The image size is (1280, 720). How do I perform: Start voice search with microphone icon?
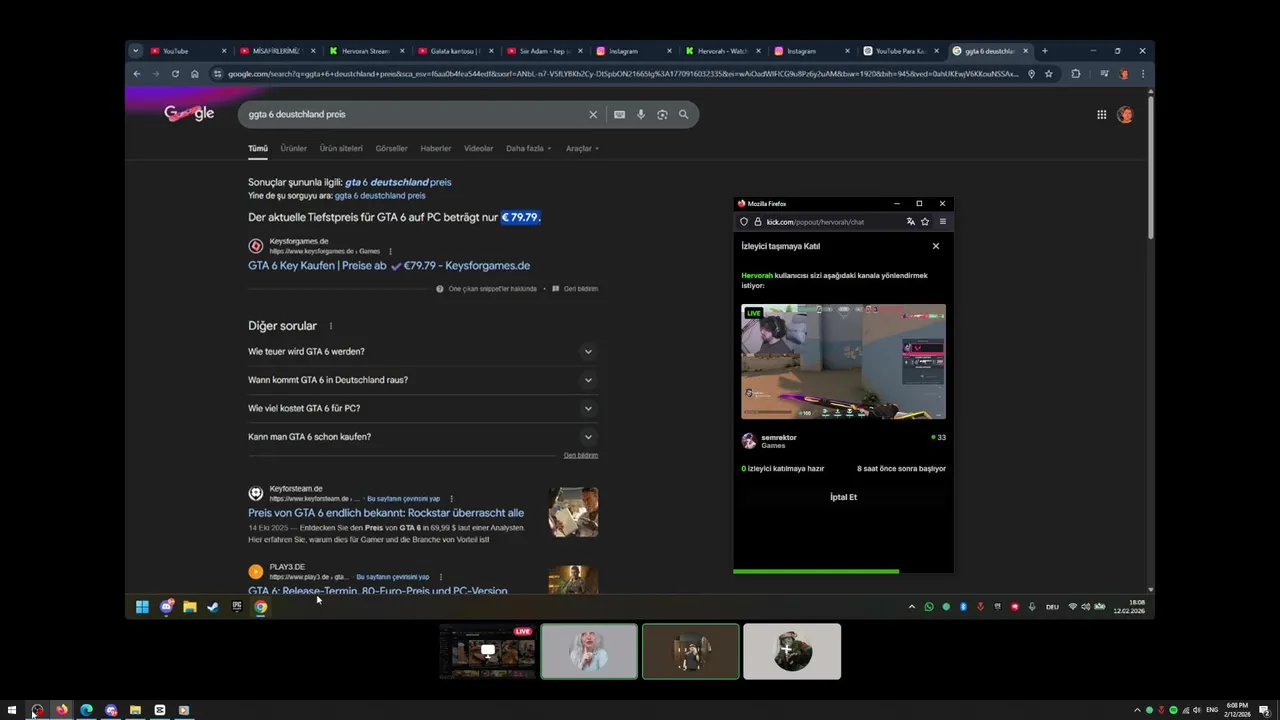pos(641,114)
